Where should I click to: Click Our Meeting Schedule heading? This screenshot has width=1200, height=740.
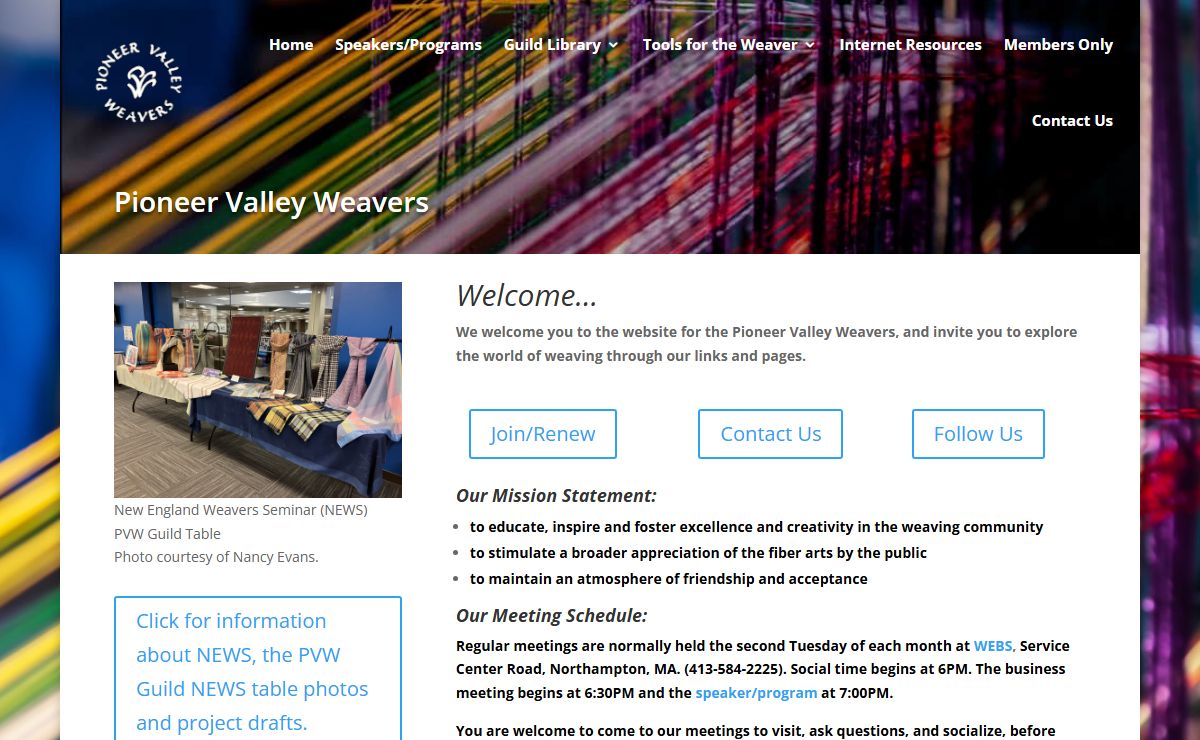(552, 616)
